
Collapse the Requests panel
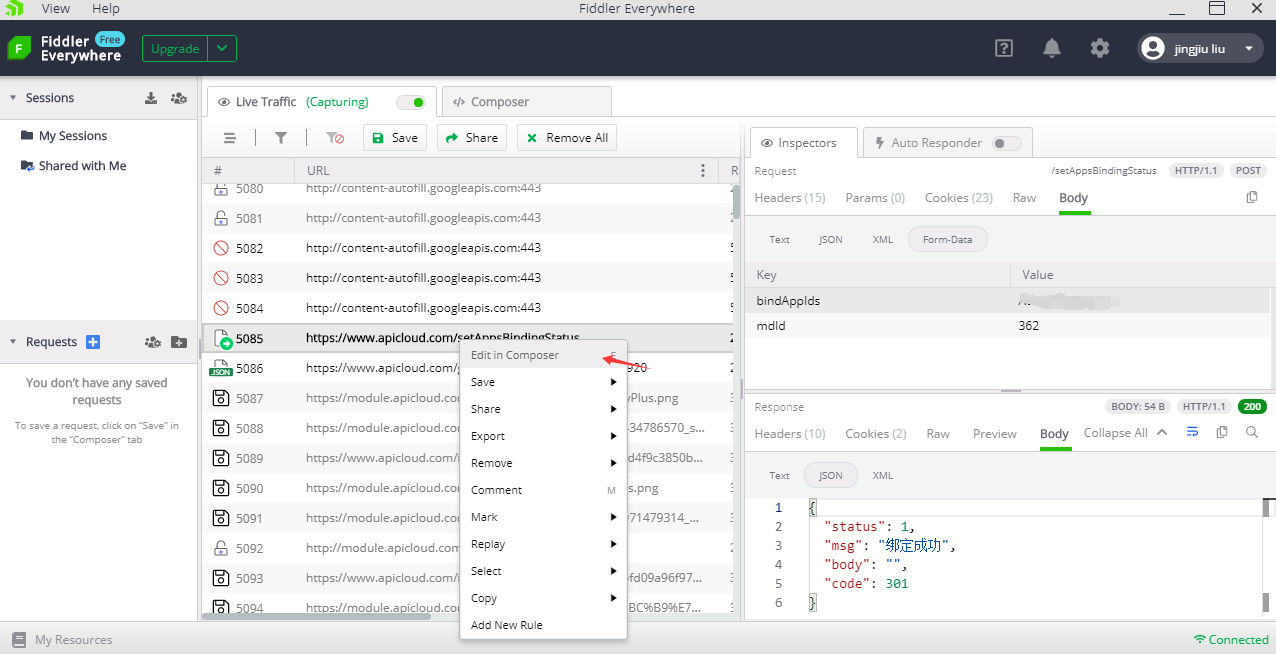(13, 342)
